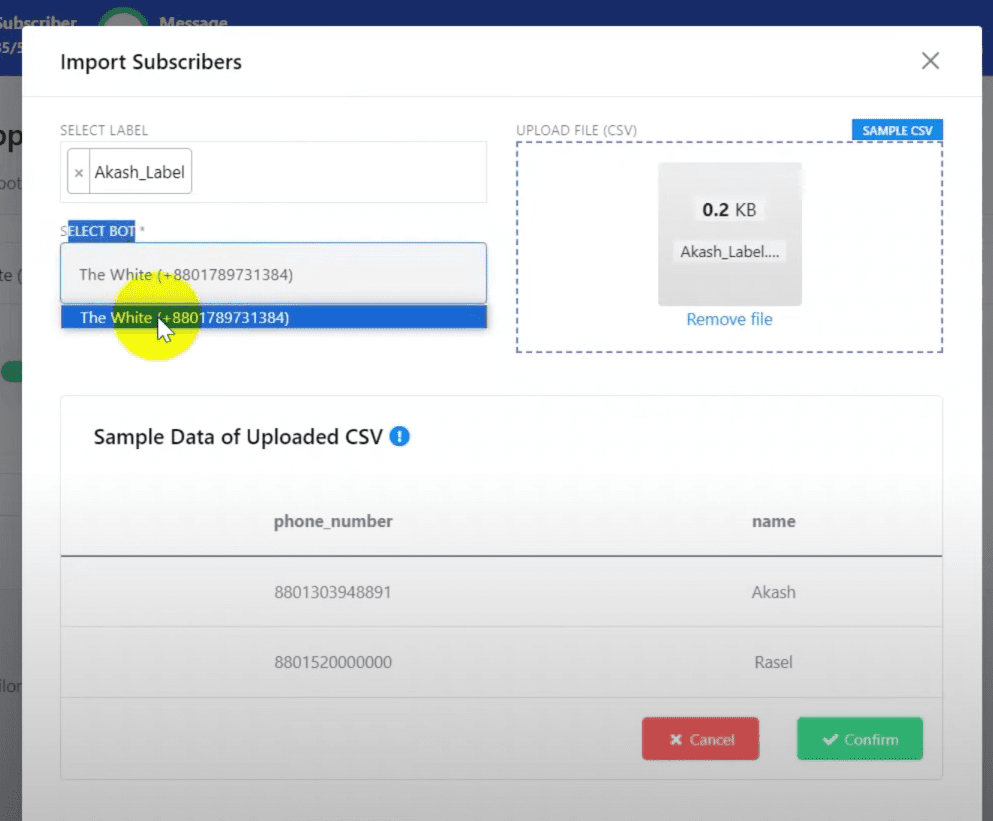
Task: Click the 0.2 KB file size label
Action: (x=729, y=210)
